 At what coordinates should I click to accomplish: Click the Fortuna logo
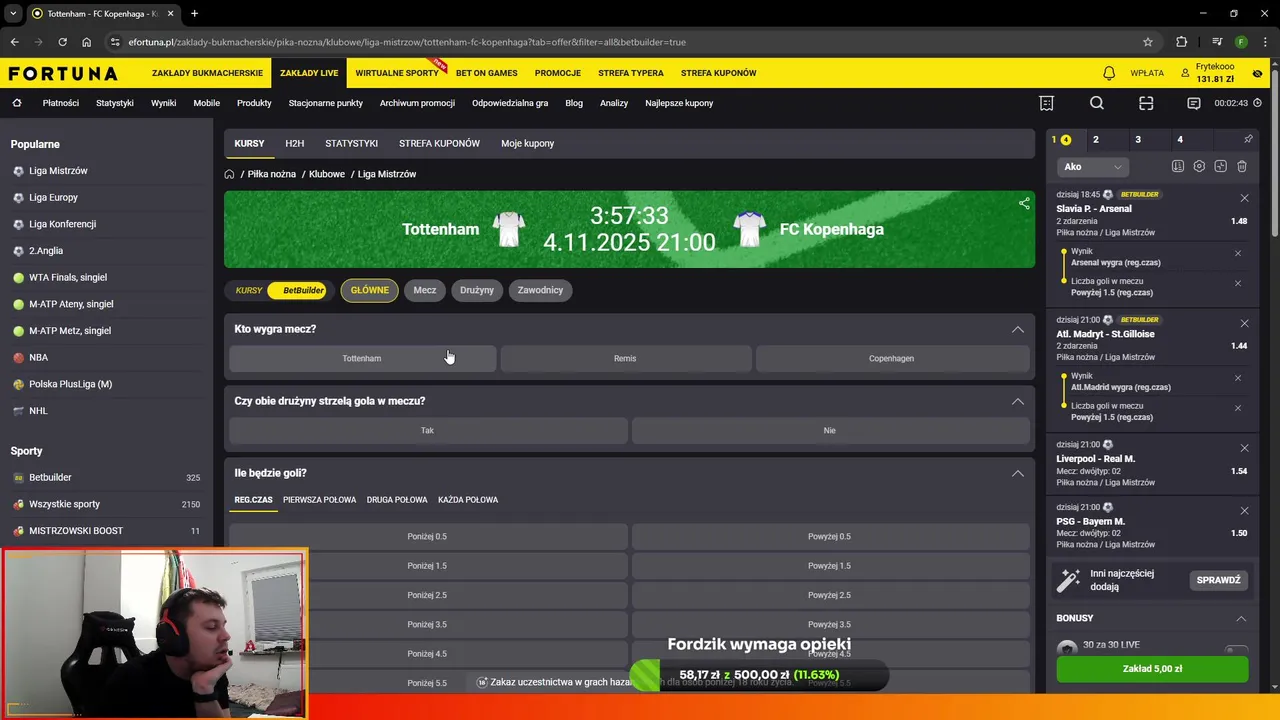pyautogui.click(x=63, y=73)
